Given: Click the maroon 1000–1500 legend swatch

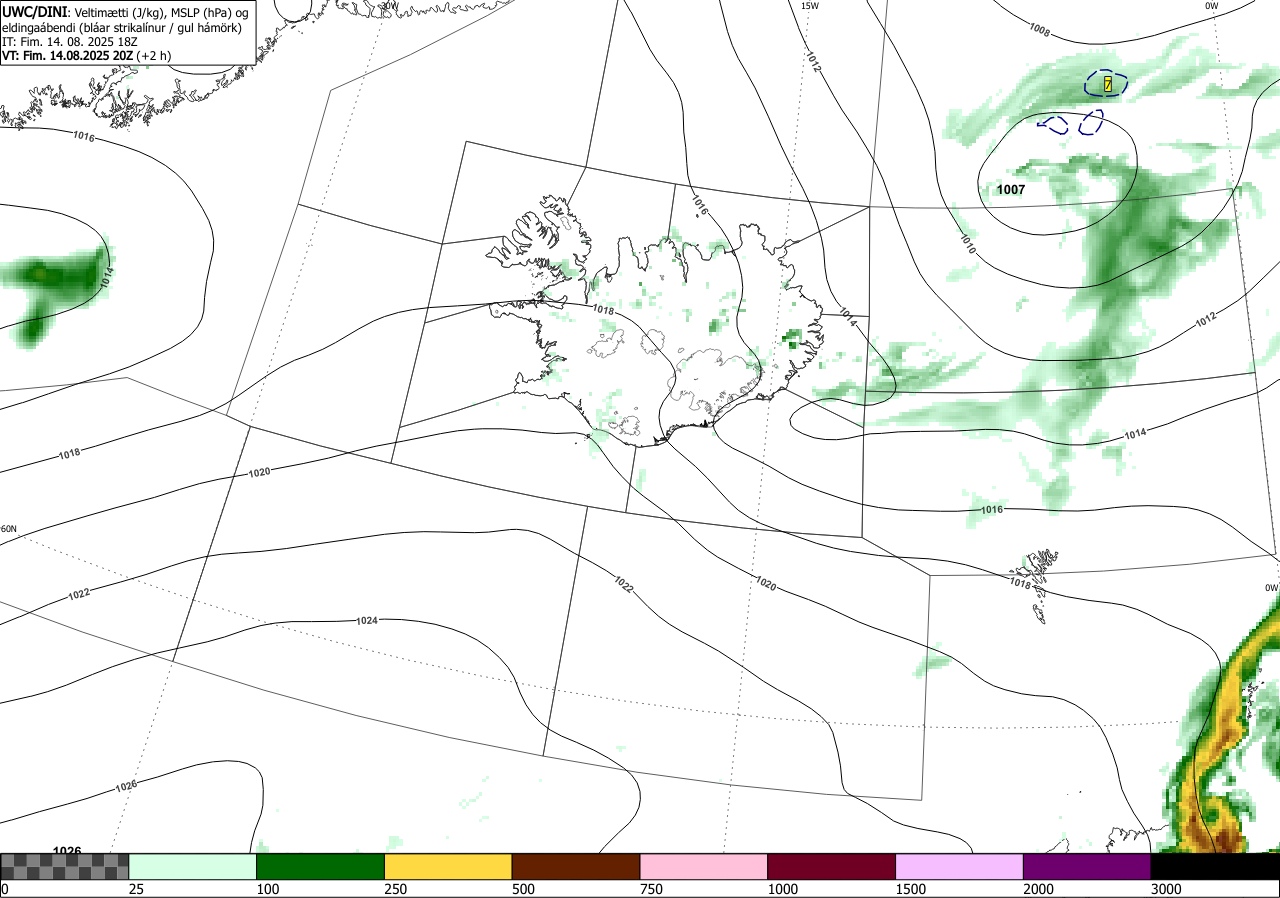Looking at the screenshot, I should click(832, 866).
